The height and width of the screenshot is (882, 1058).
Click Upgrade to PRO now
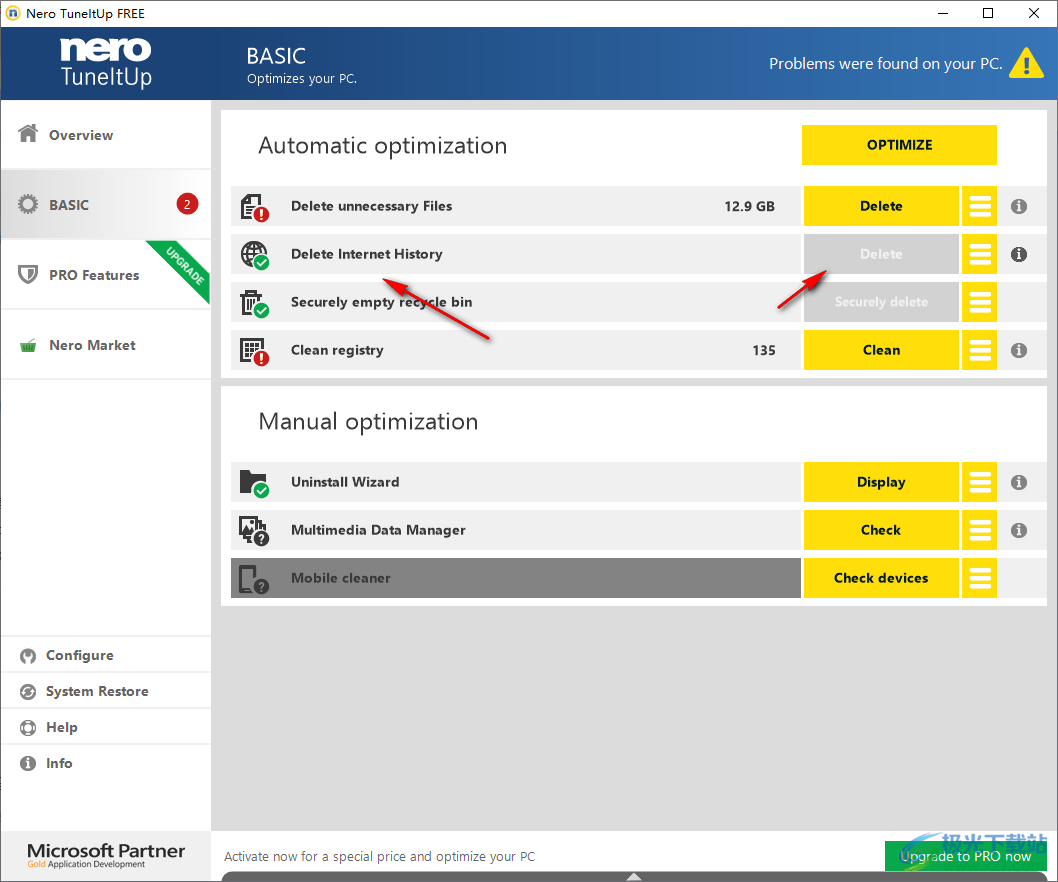[x=966, y=856]
